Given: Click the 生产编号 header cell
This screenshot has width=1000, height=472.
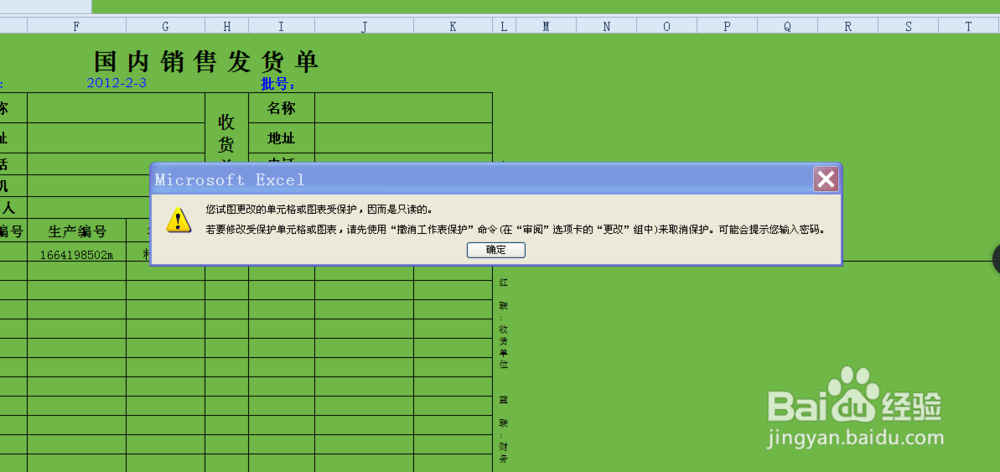Looking at the screenshot, I should click(x=77, y=230).
